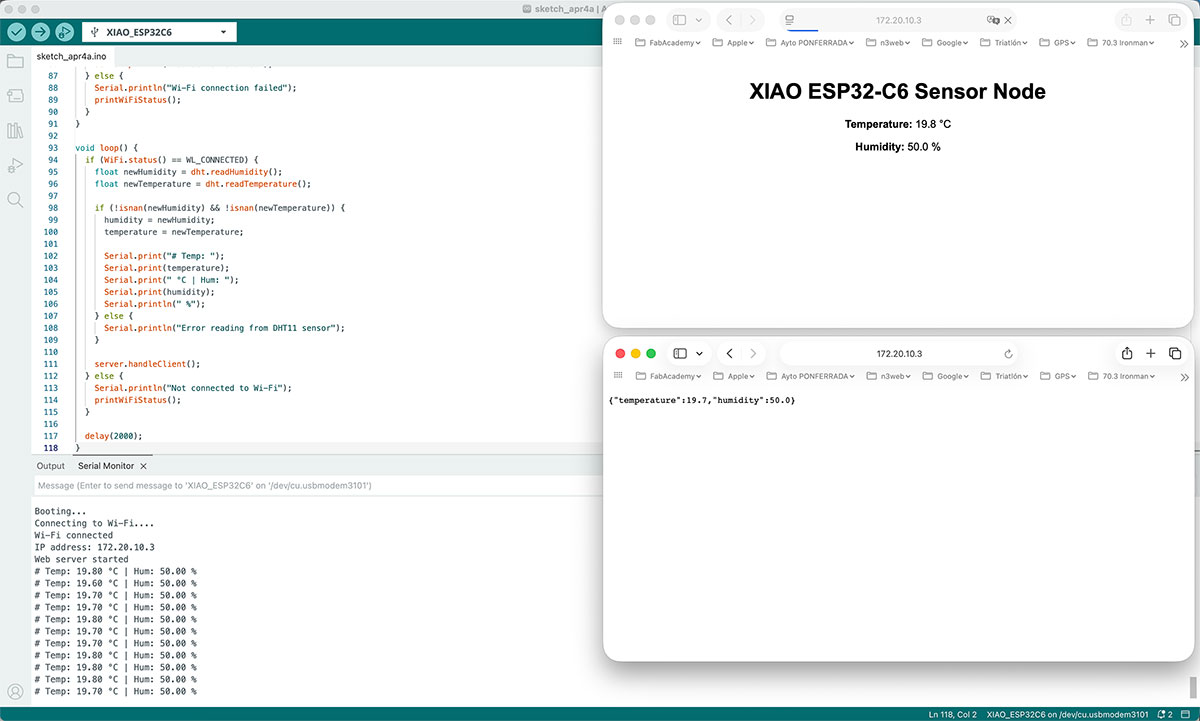
Task: Expand n3web folder in bottom Safari window
Action: 890,376
